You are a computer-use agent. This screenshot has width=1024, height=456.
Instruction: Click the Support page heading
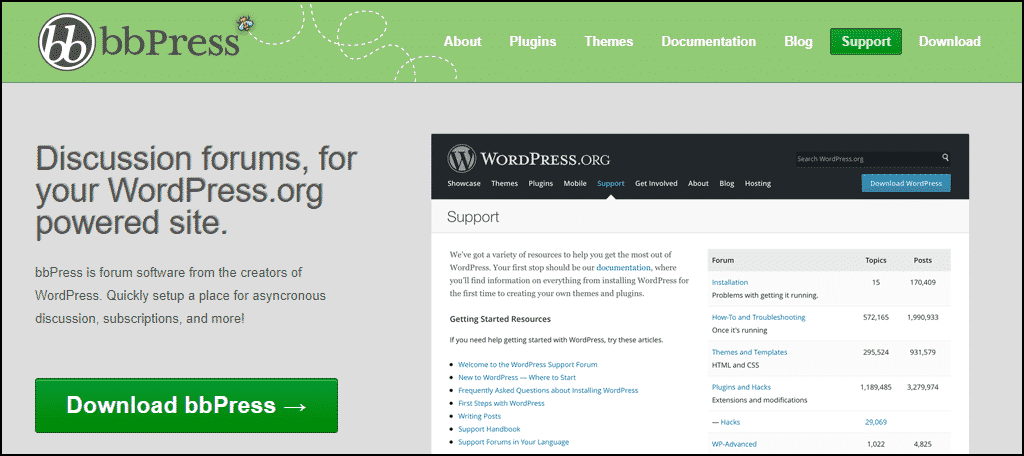coord(473,217)
